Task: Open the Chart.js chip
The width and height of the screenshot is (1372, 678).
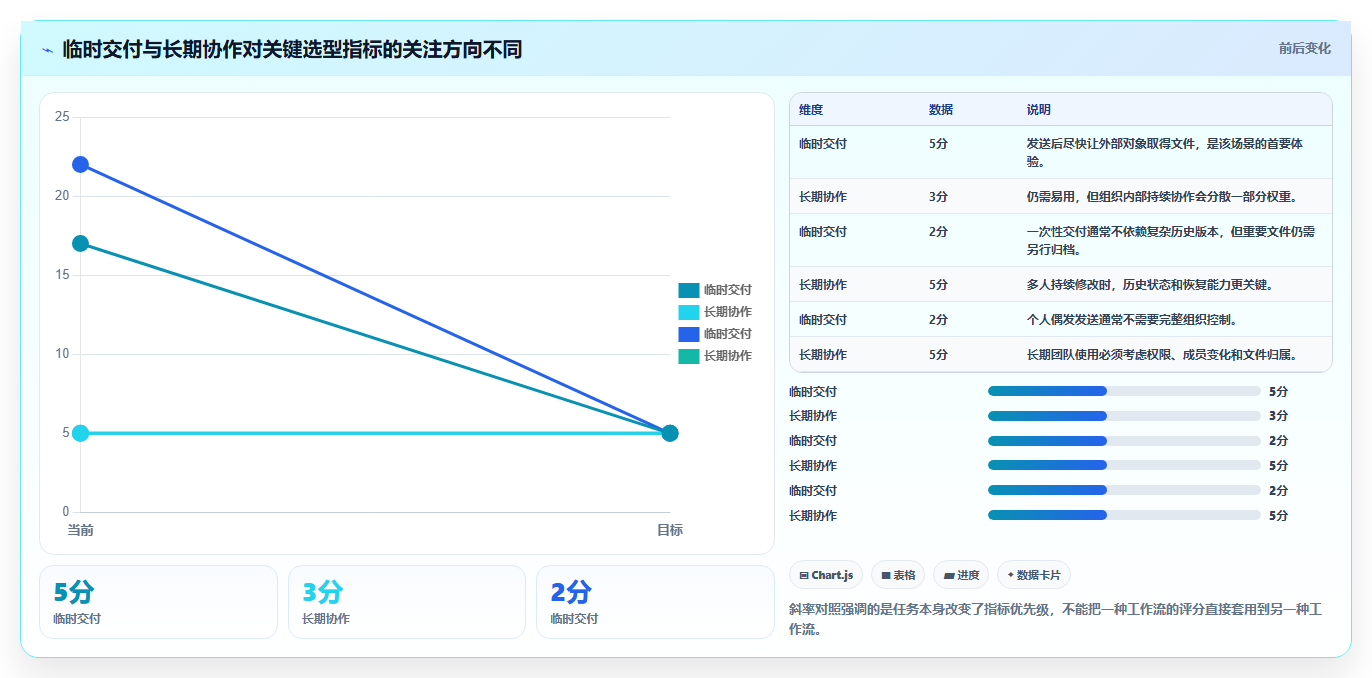Action: tap(826, 575)
